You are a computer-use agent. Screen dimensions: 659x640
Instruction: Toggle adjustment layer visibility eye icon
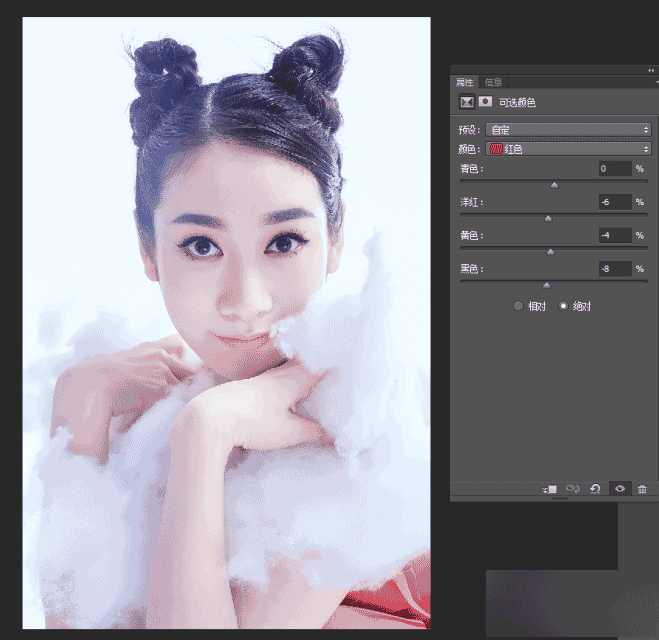pos(620,489)
